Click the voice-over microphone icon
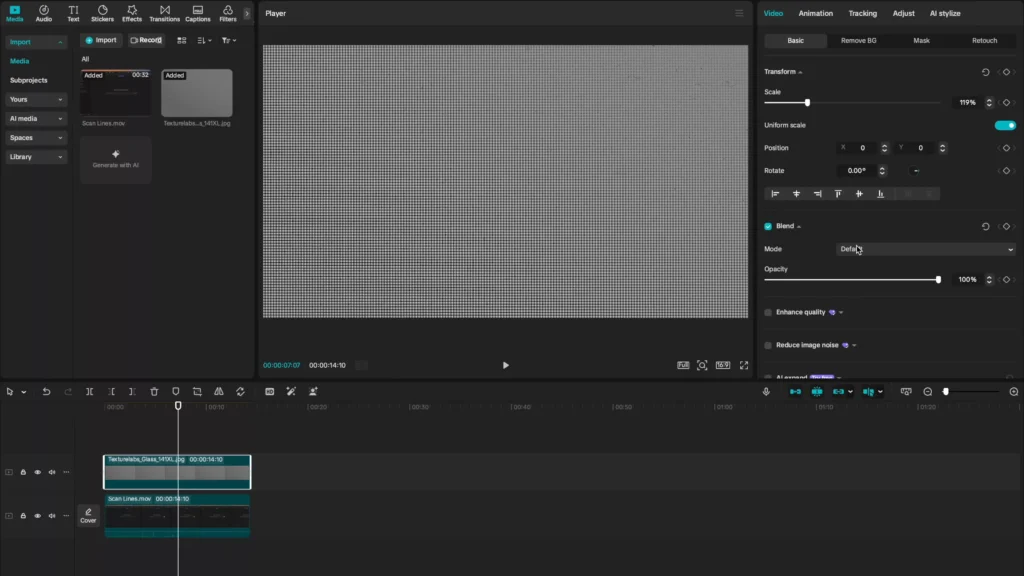Screen dimensions: 1024x576 click(765, 392)
